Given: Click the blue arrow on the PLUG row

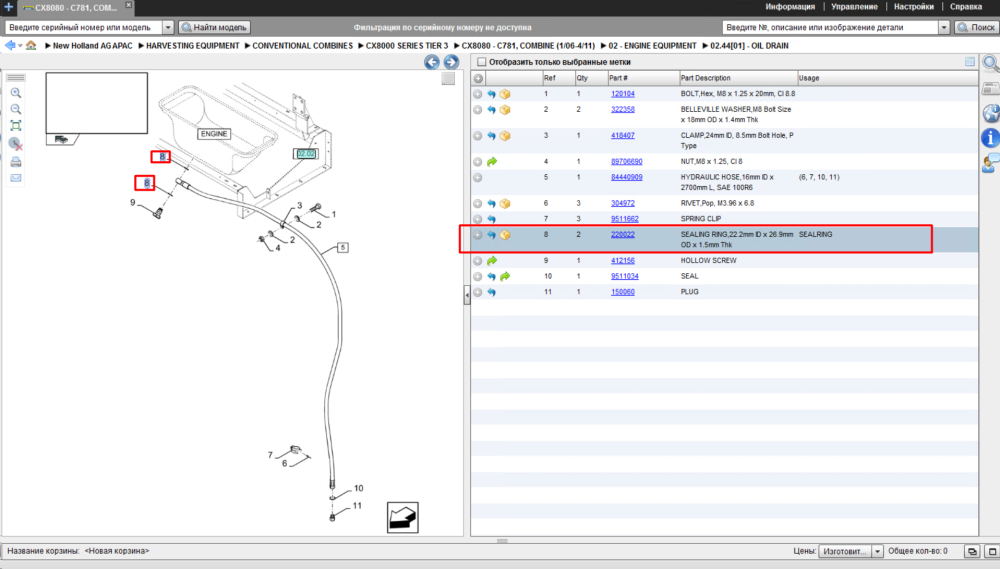Looking at the screenshot, I should coord(492,292).
